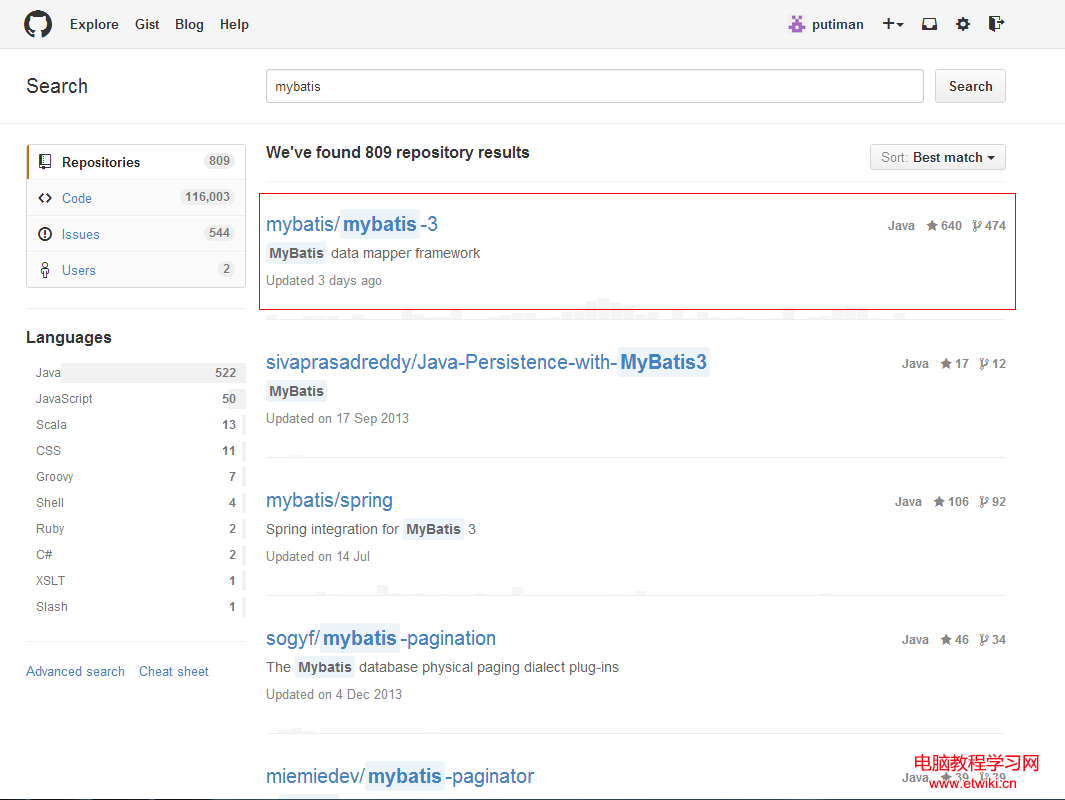Click the 'Spring integration for MyBatis 3' description
This screenshot has height=800, width=1065.
coord(371,529)
